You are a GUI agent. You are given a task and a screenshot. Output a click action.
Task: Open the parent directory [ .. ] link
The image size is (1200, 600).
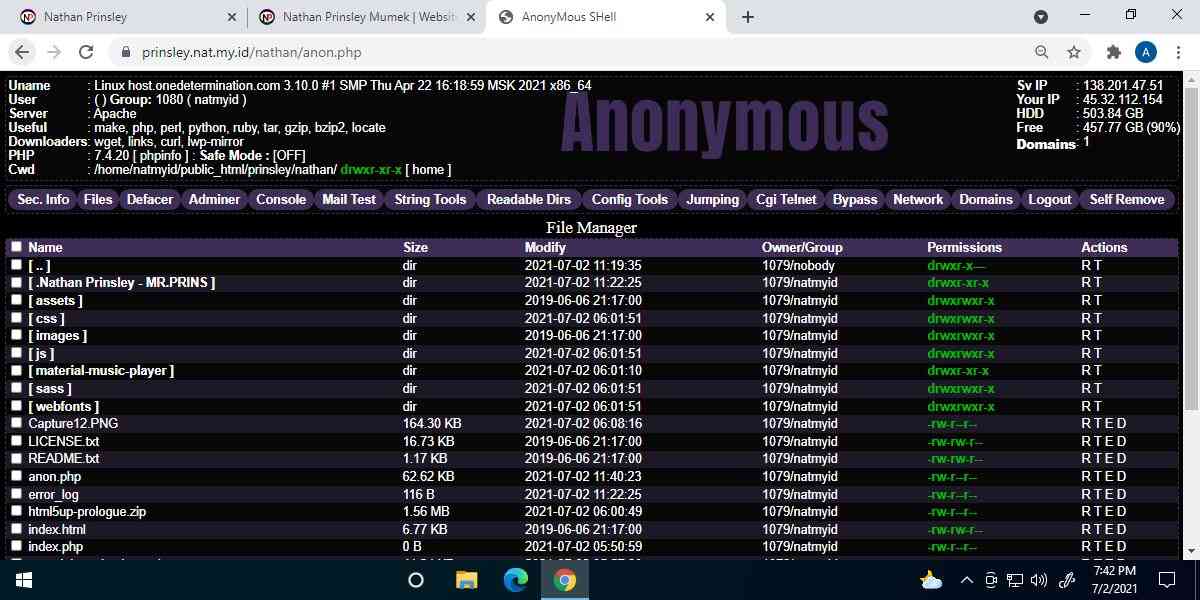click(40, 265)
